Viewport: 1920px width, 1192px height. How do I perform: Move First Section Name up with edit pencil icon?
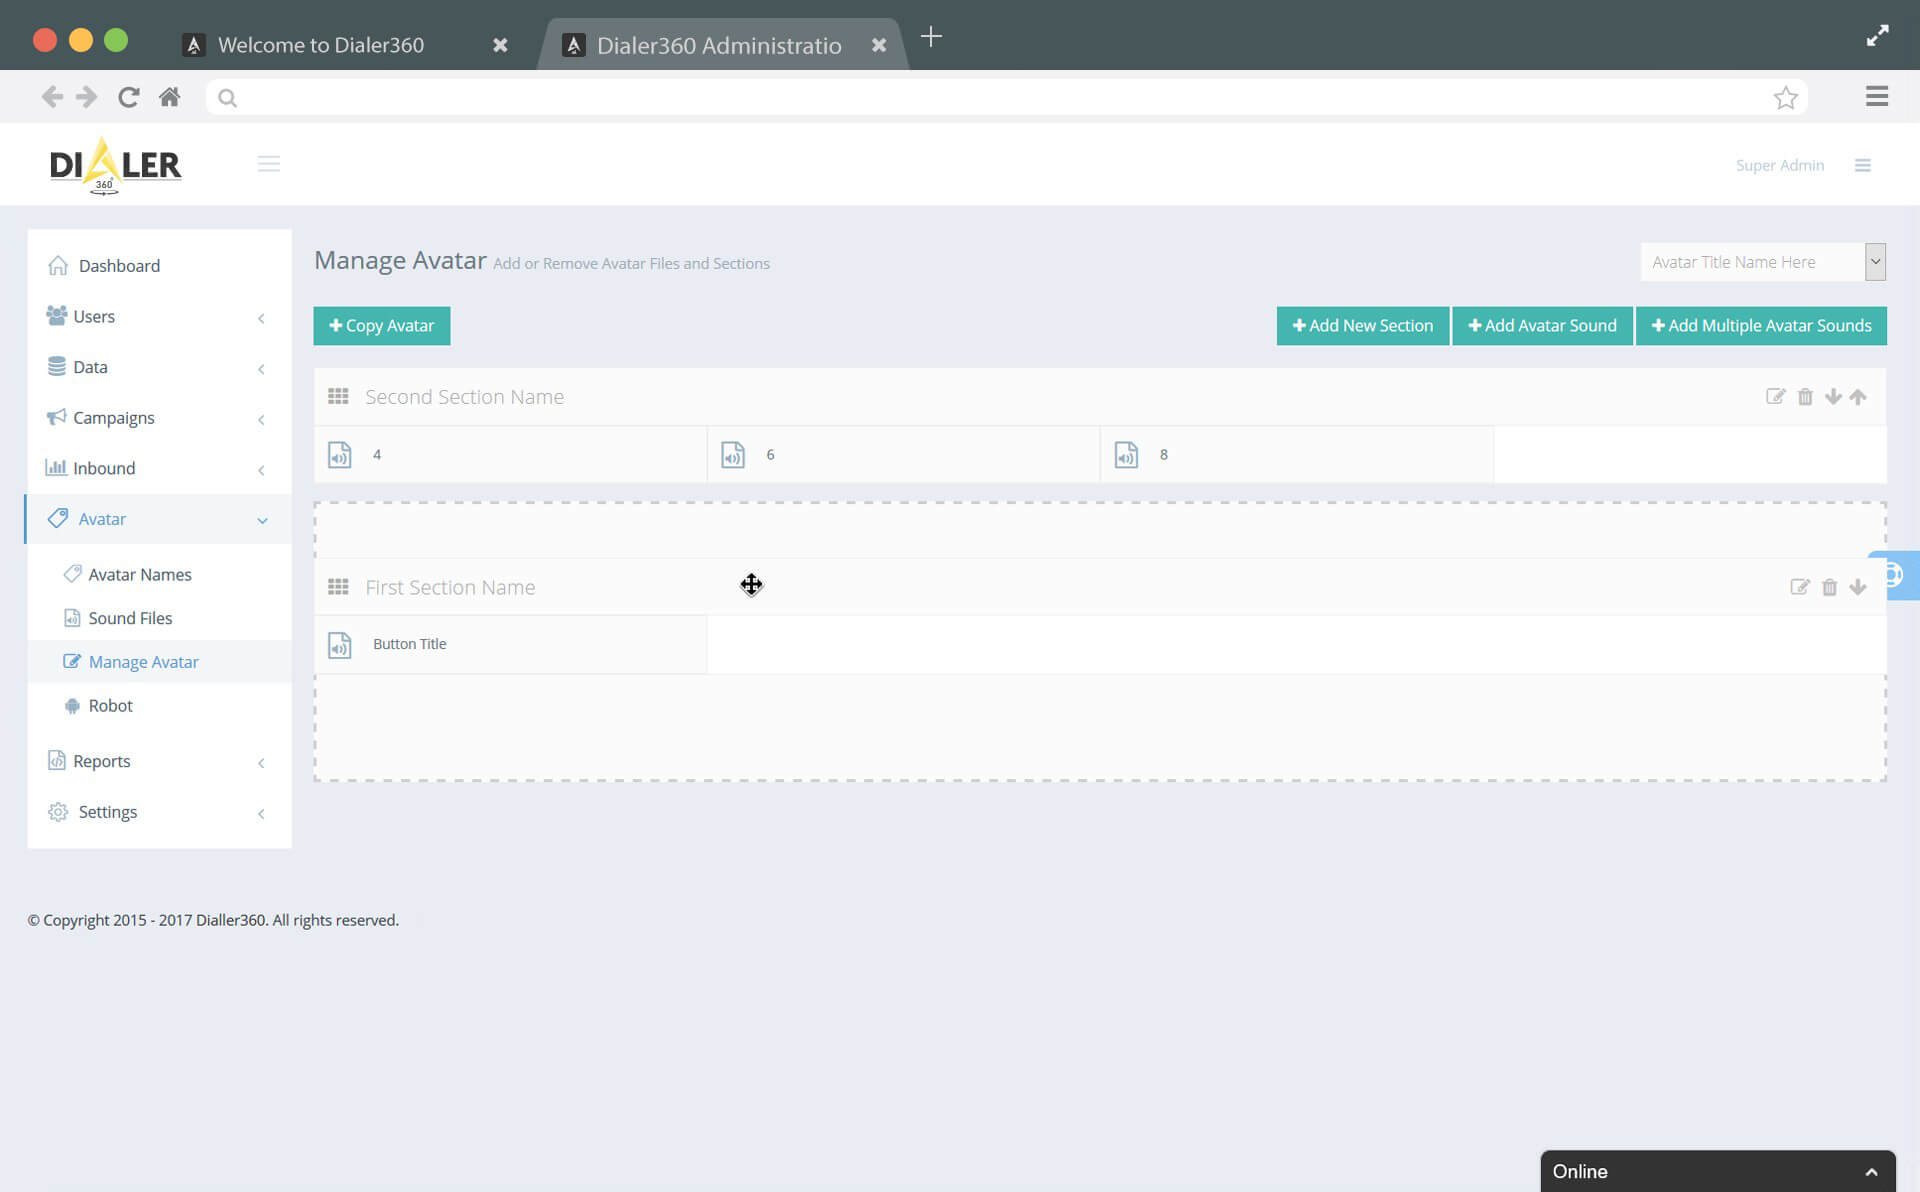pyautogui.click(x=1801, y=587)
